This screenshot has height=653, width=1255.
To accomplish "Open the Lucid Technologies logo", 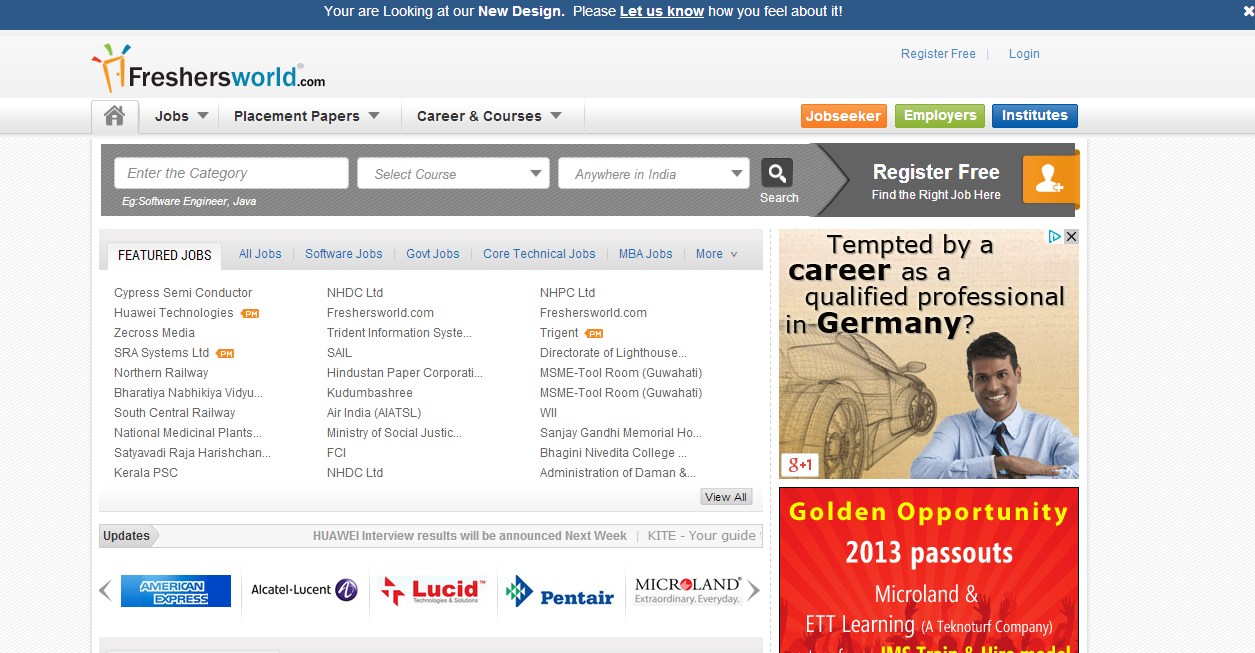I will (x=433, y=591).
